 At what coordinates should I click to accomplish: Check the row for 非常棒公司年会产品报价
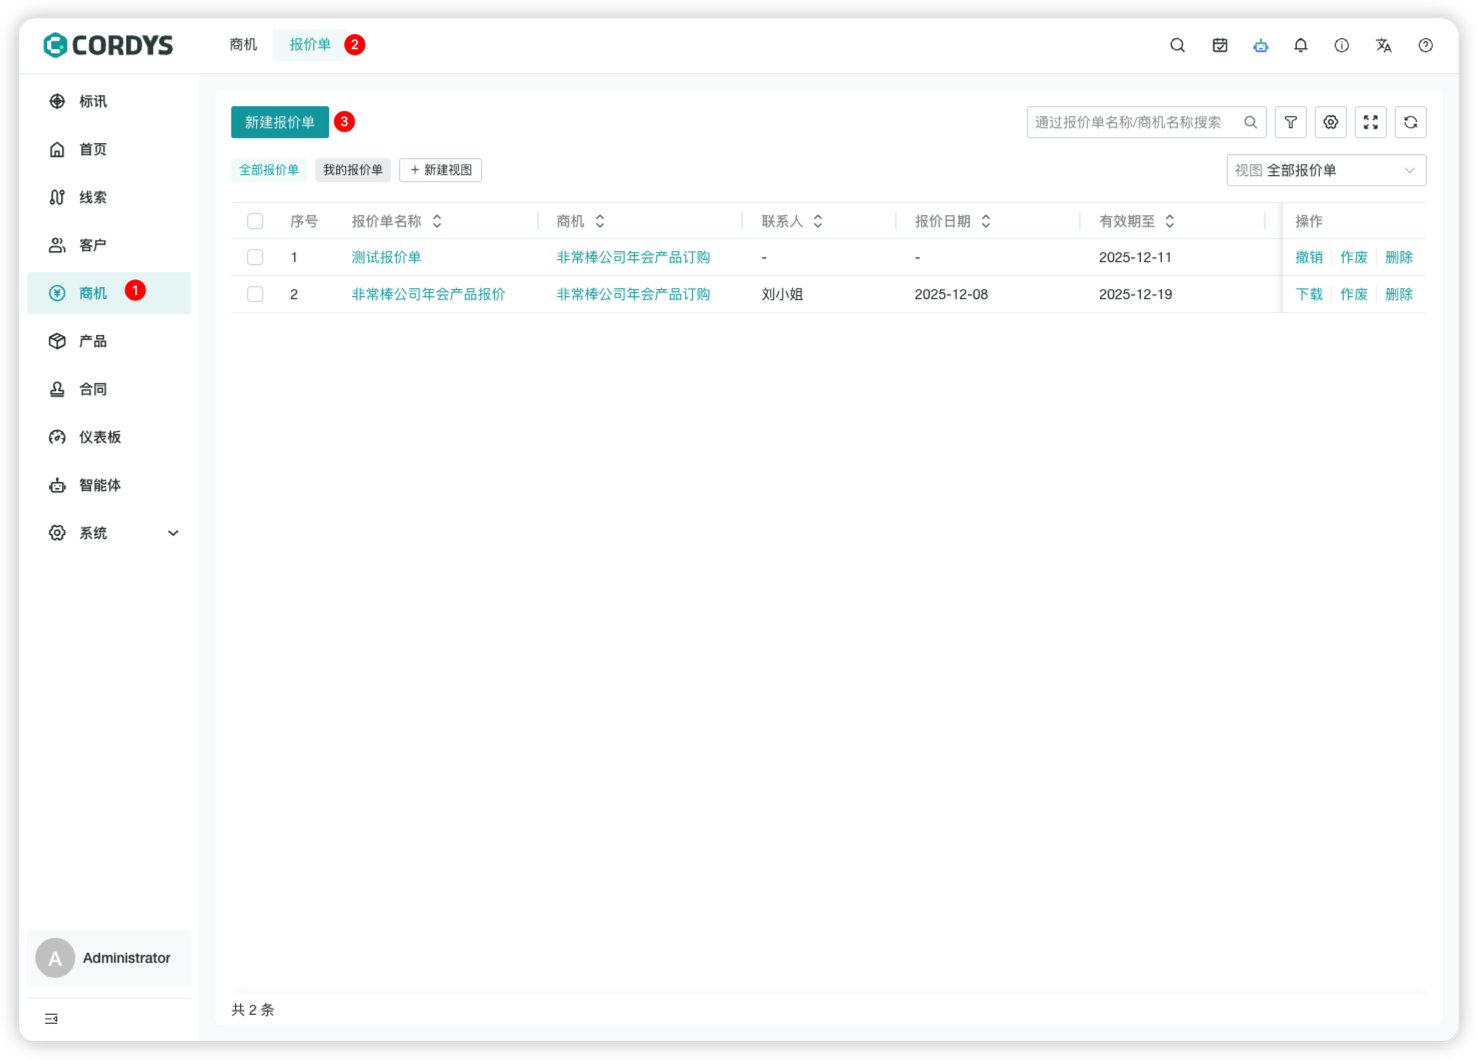point(255,294)
